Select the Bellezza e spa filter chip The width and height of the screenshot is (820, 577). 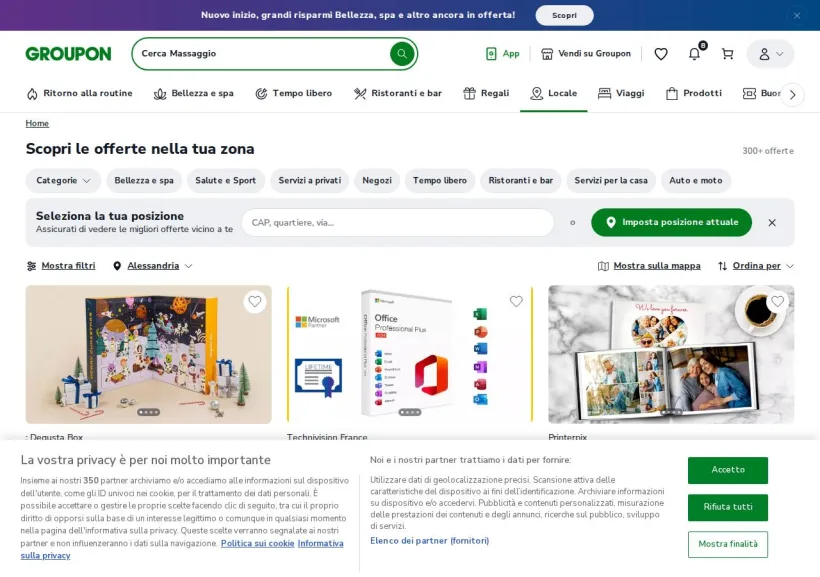[144, 180]
